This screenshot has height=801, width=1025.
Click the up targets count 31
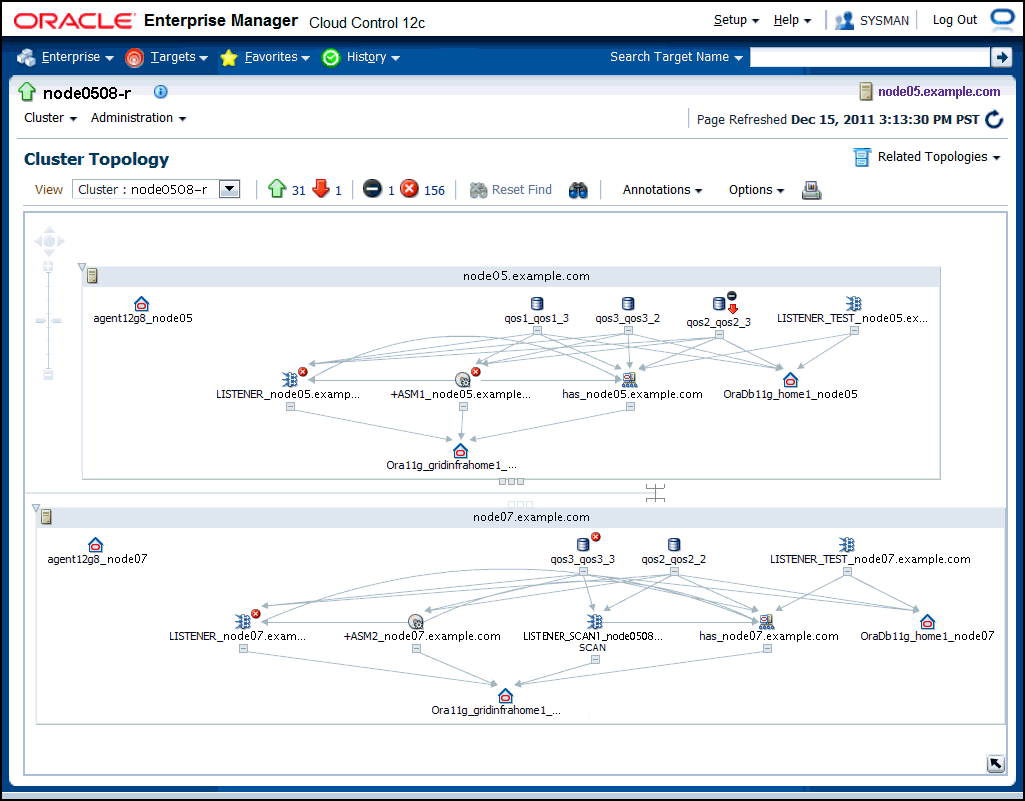coord(298,190)
